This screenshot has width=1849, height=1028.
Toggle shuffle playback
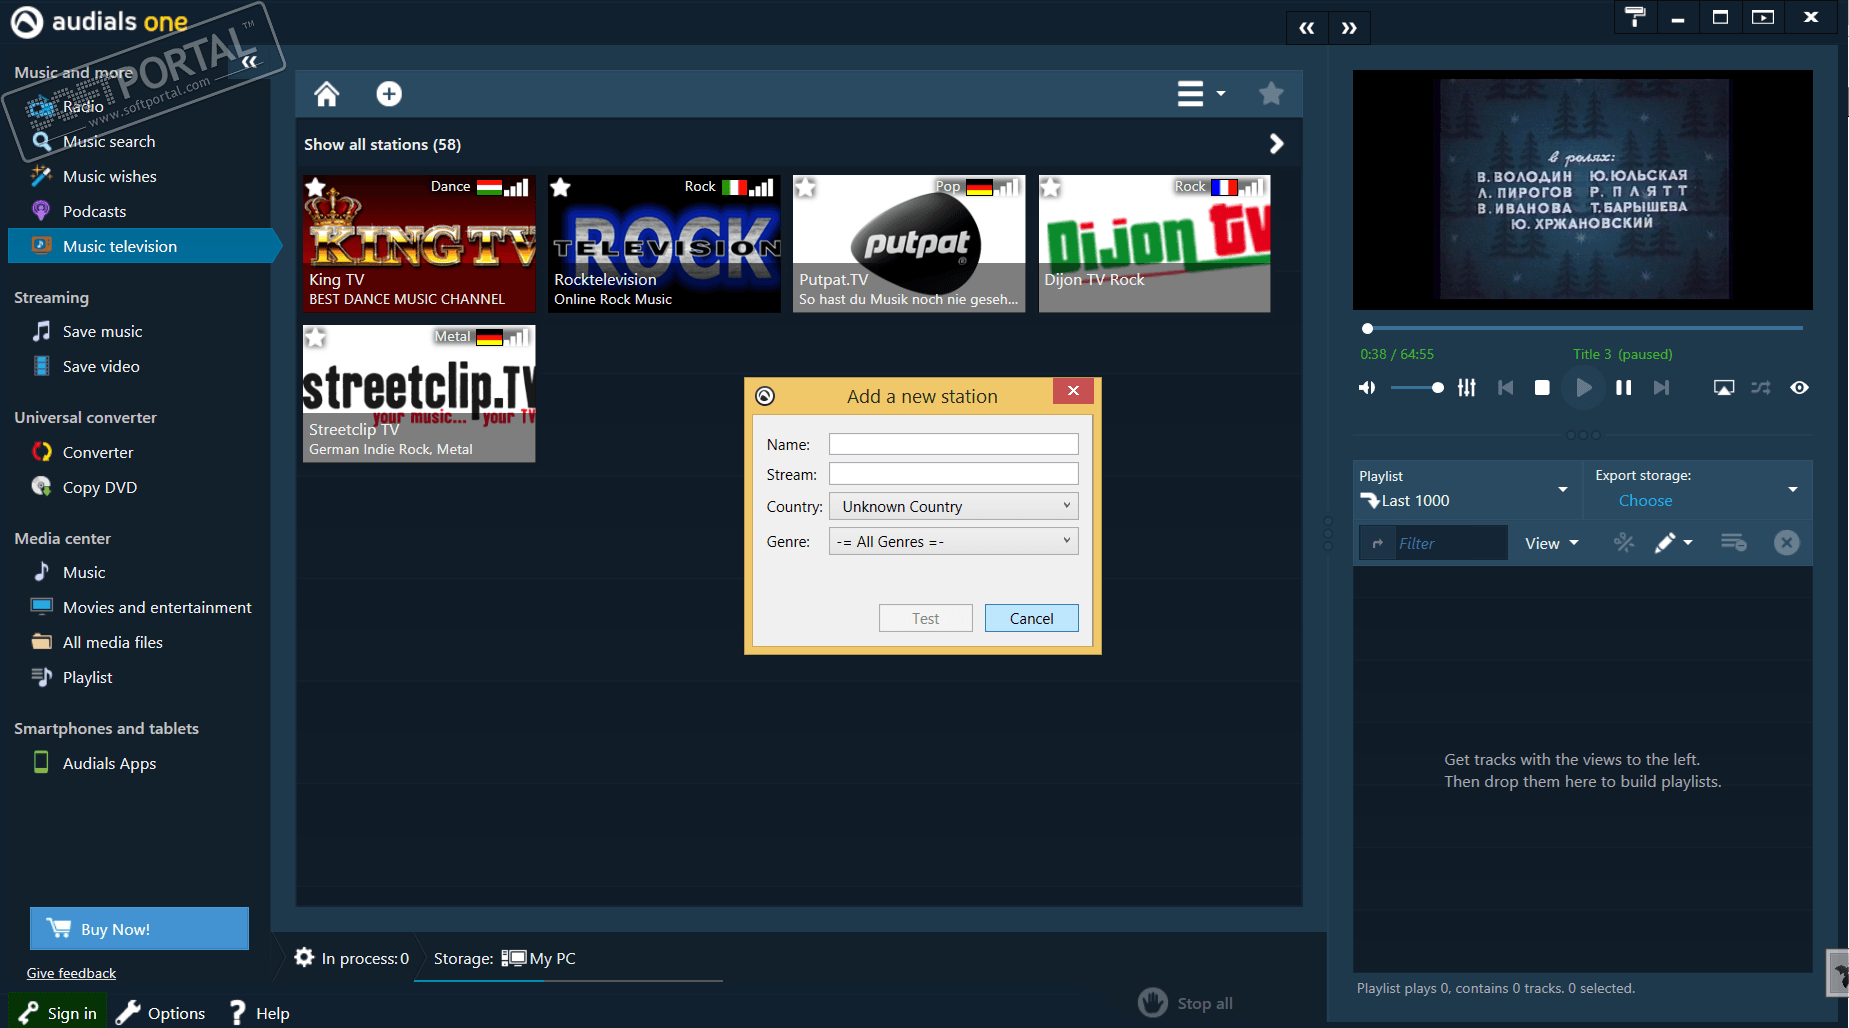(1761, 388)
